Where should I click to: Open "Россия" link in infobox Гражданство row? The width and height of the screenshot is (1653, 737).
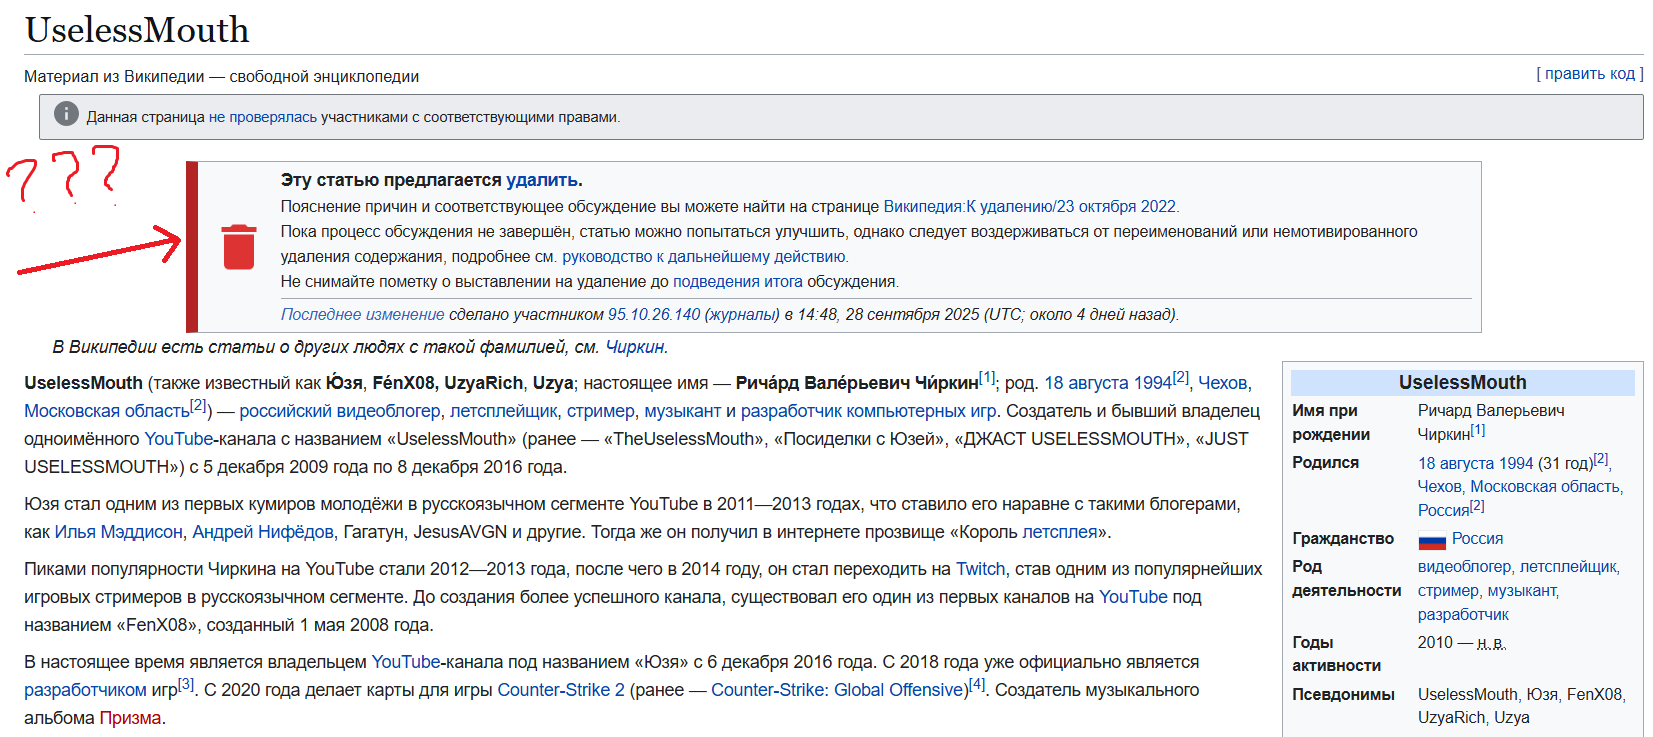coord(1477,539)
